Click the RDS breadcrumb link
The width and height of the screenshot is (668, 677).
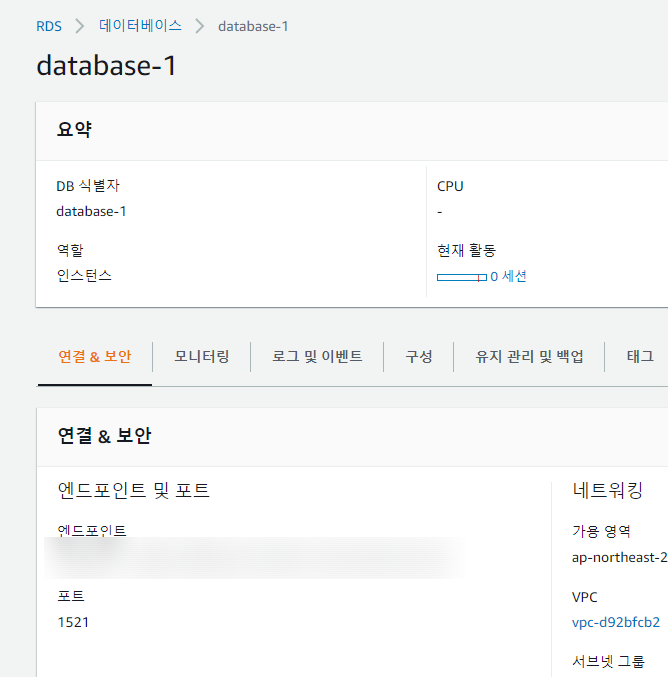click(x=48, y=26)
